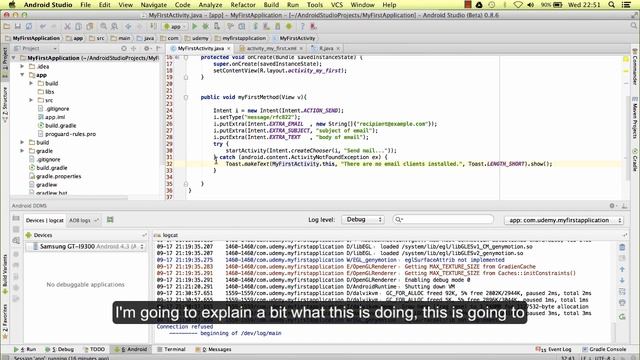Click the Find magnifier icon
Screen dimensions: 640x360
[104, 27]
